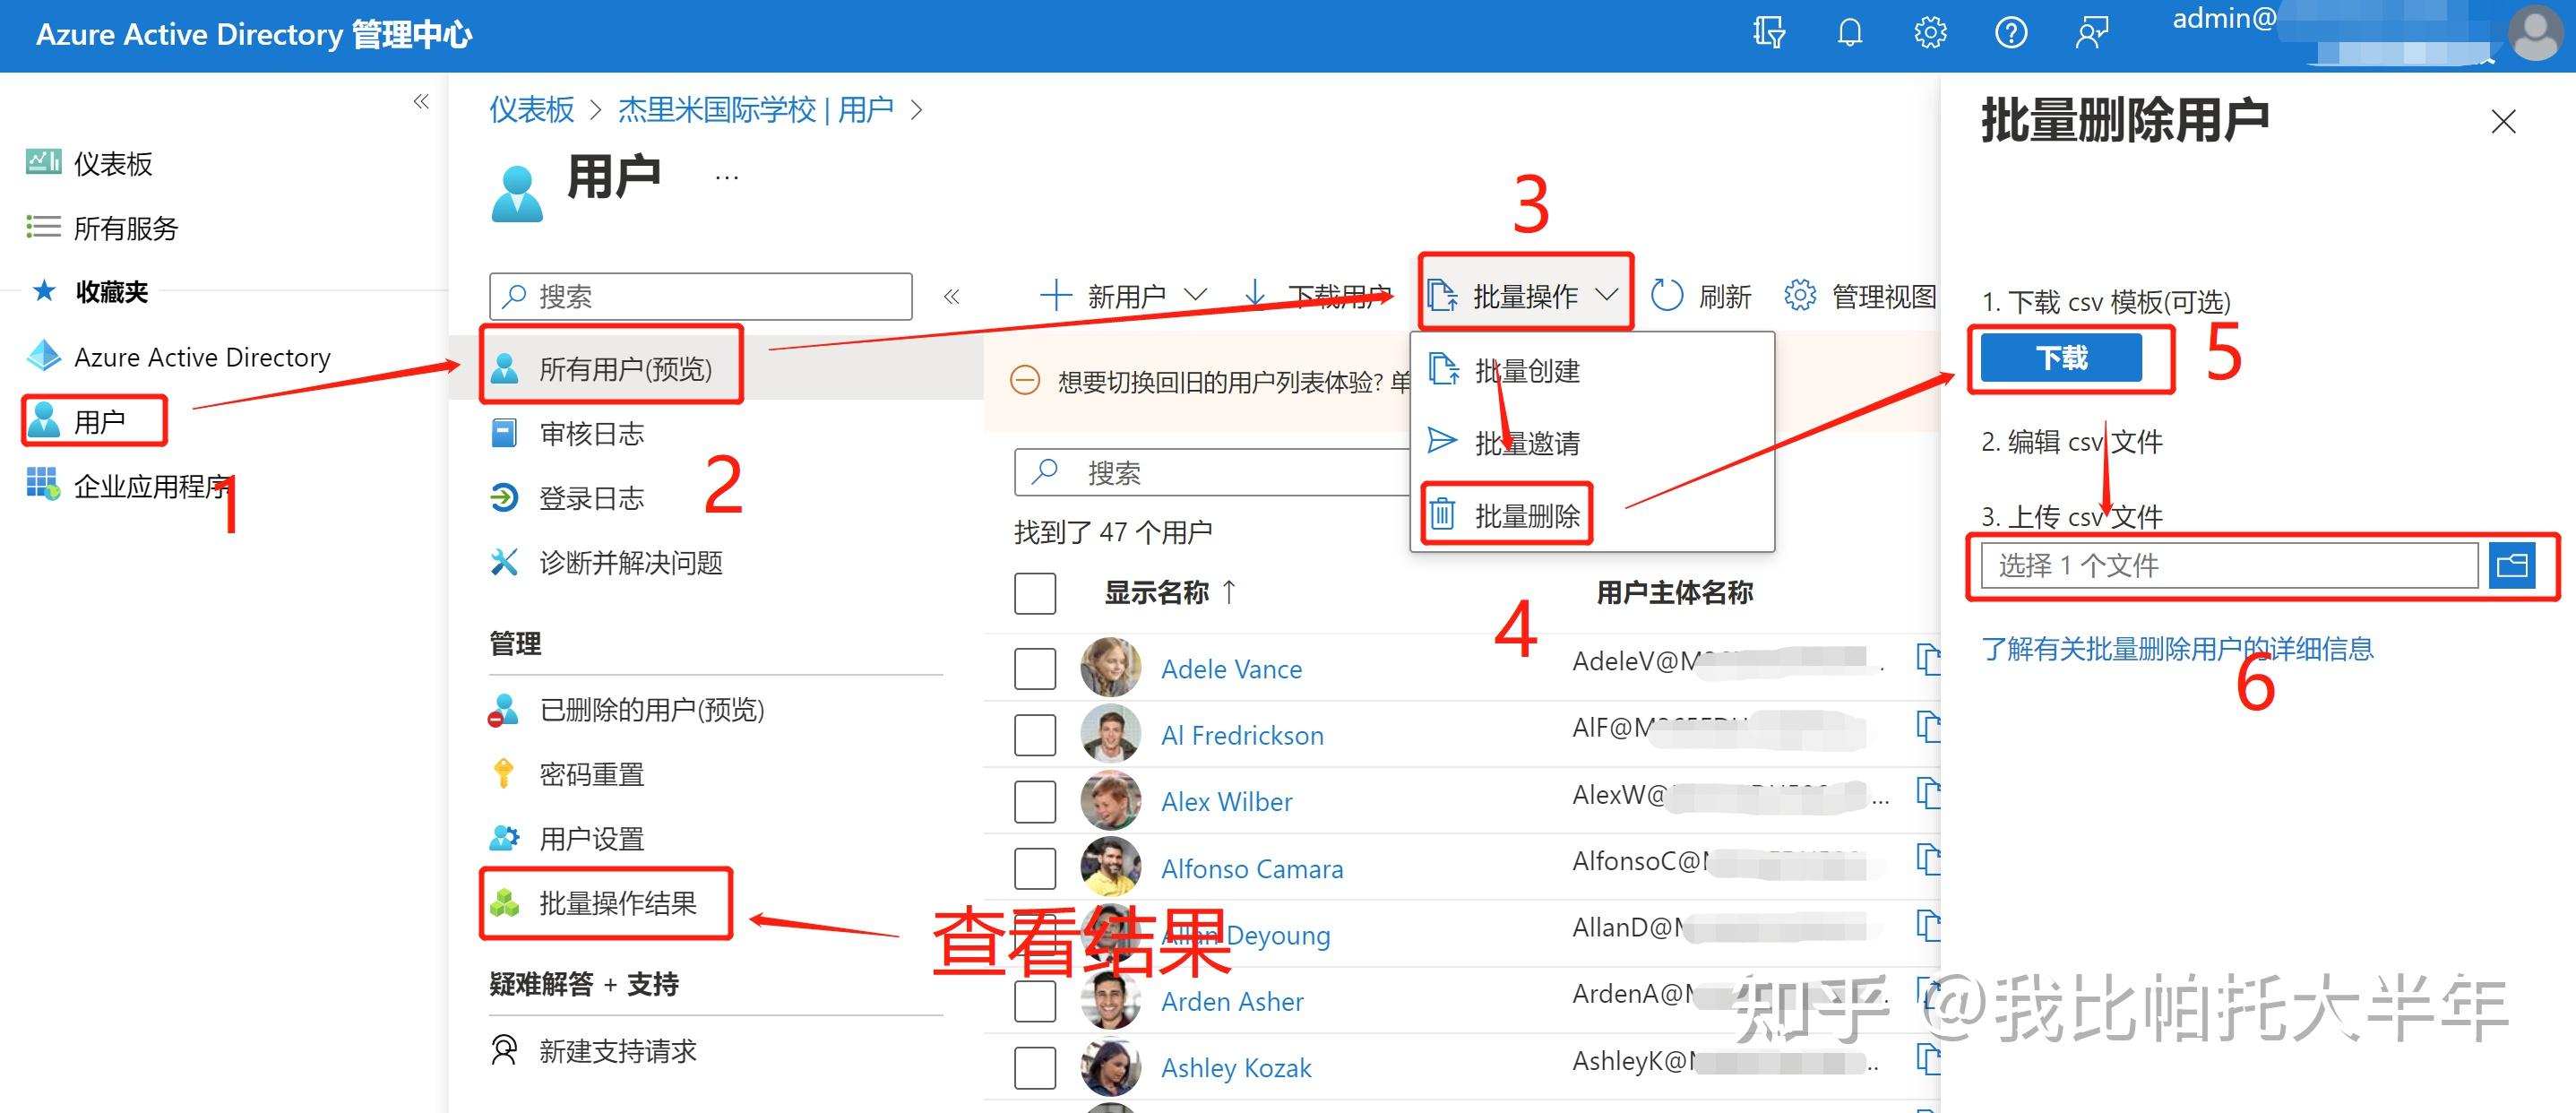The width and height of the screenshot is (2576, 1113).
Task: Click the 下载 csv template button
Action: [2061, 357]
